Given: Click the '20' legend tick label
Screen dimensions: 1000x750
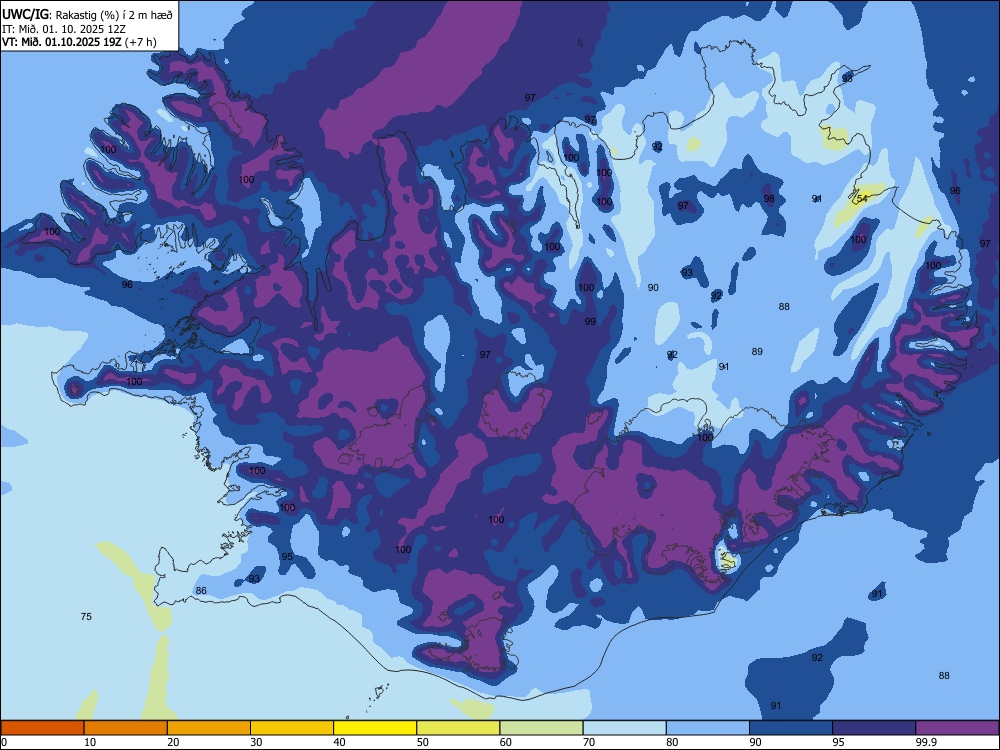Looking at the screenshot, I should [x=173, y=742].
